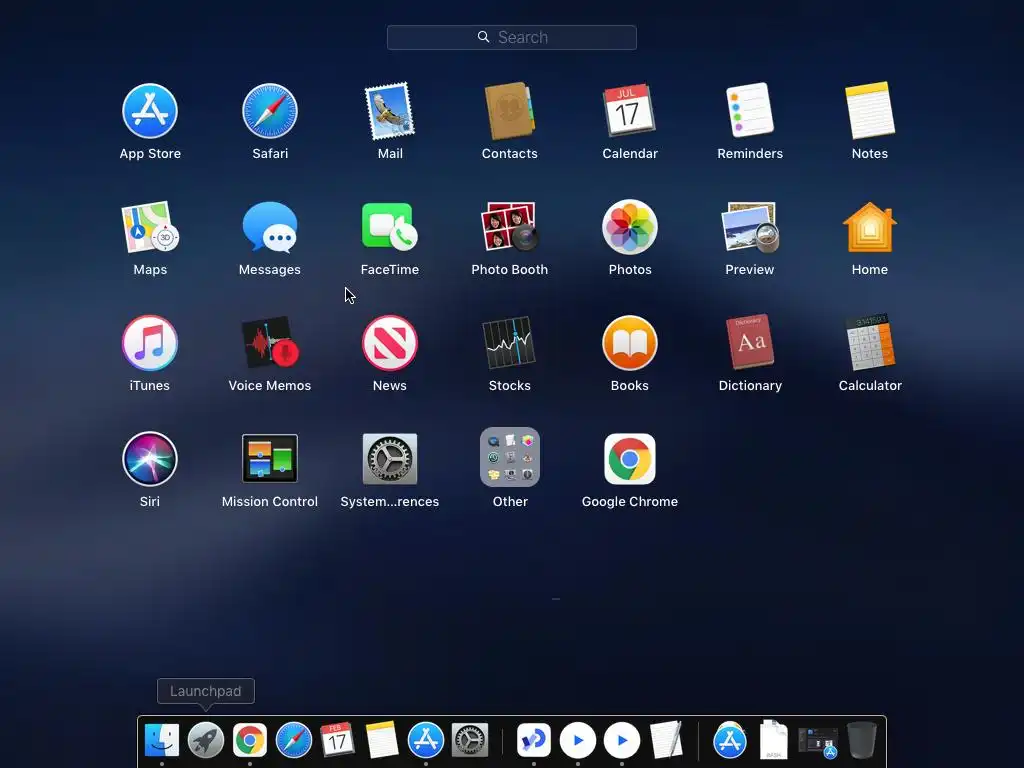Image resolution: width=1024 pixels, height=768 pixels.
Task: Open the JUL 17 Calendar app in Launchpad
Action: pos(630,110)
